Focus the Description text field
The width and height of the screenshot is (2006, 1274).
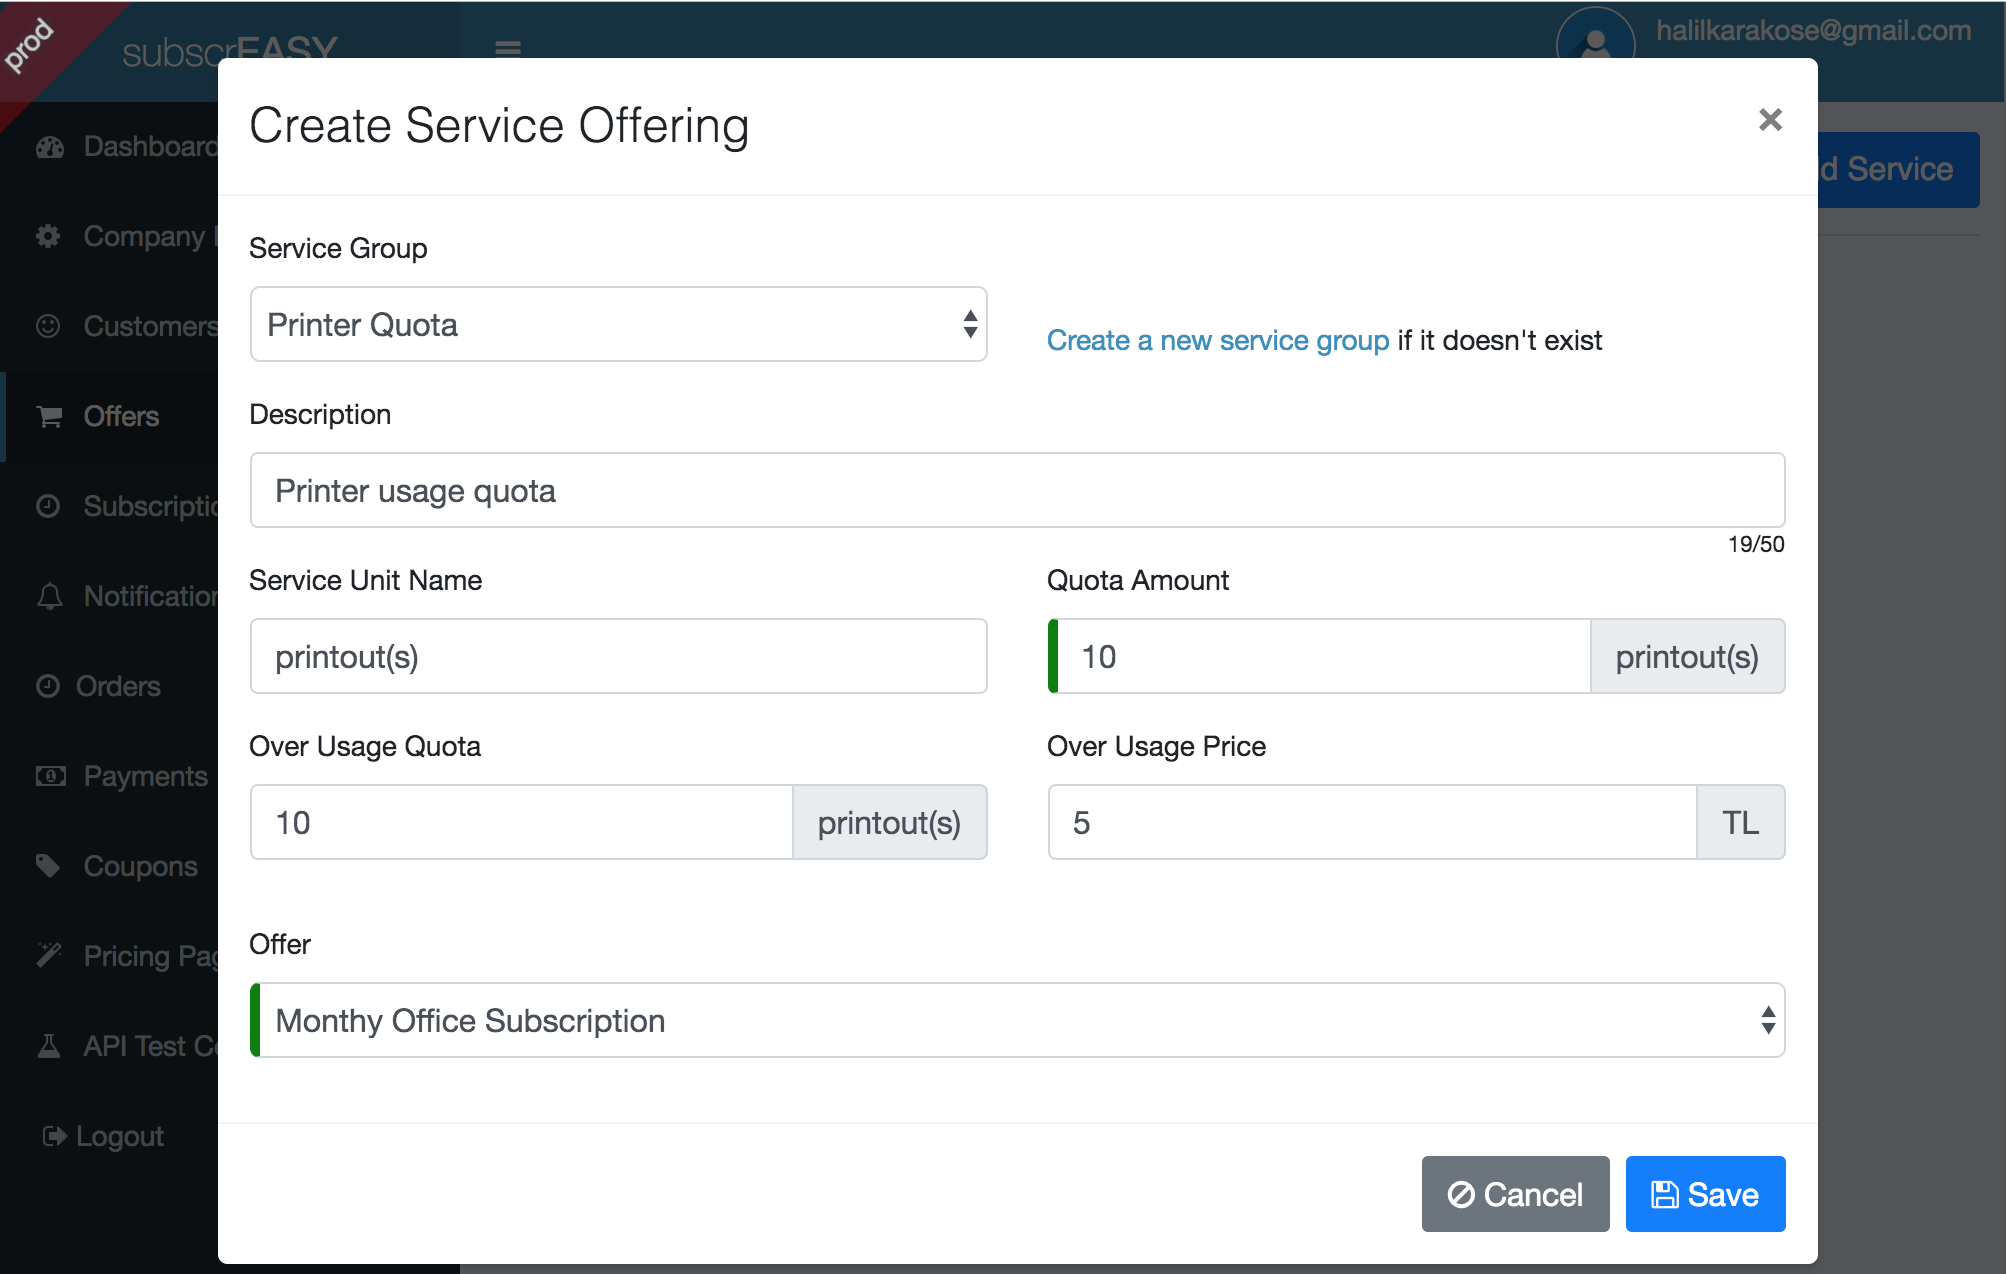coord(1017,490)
